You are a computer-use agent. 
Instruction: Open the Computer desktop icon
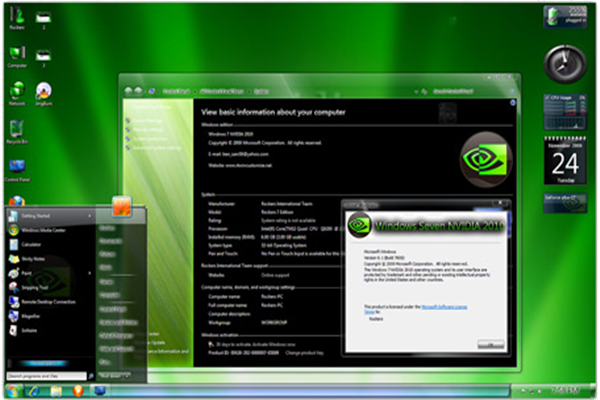tap(17, 57)
